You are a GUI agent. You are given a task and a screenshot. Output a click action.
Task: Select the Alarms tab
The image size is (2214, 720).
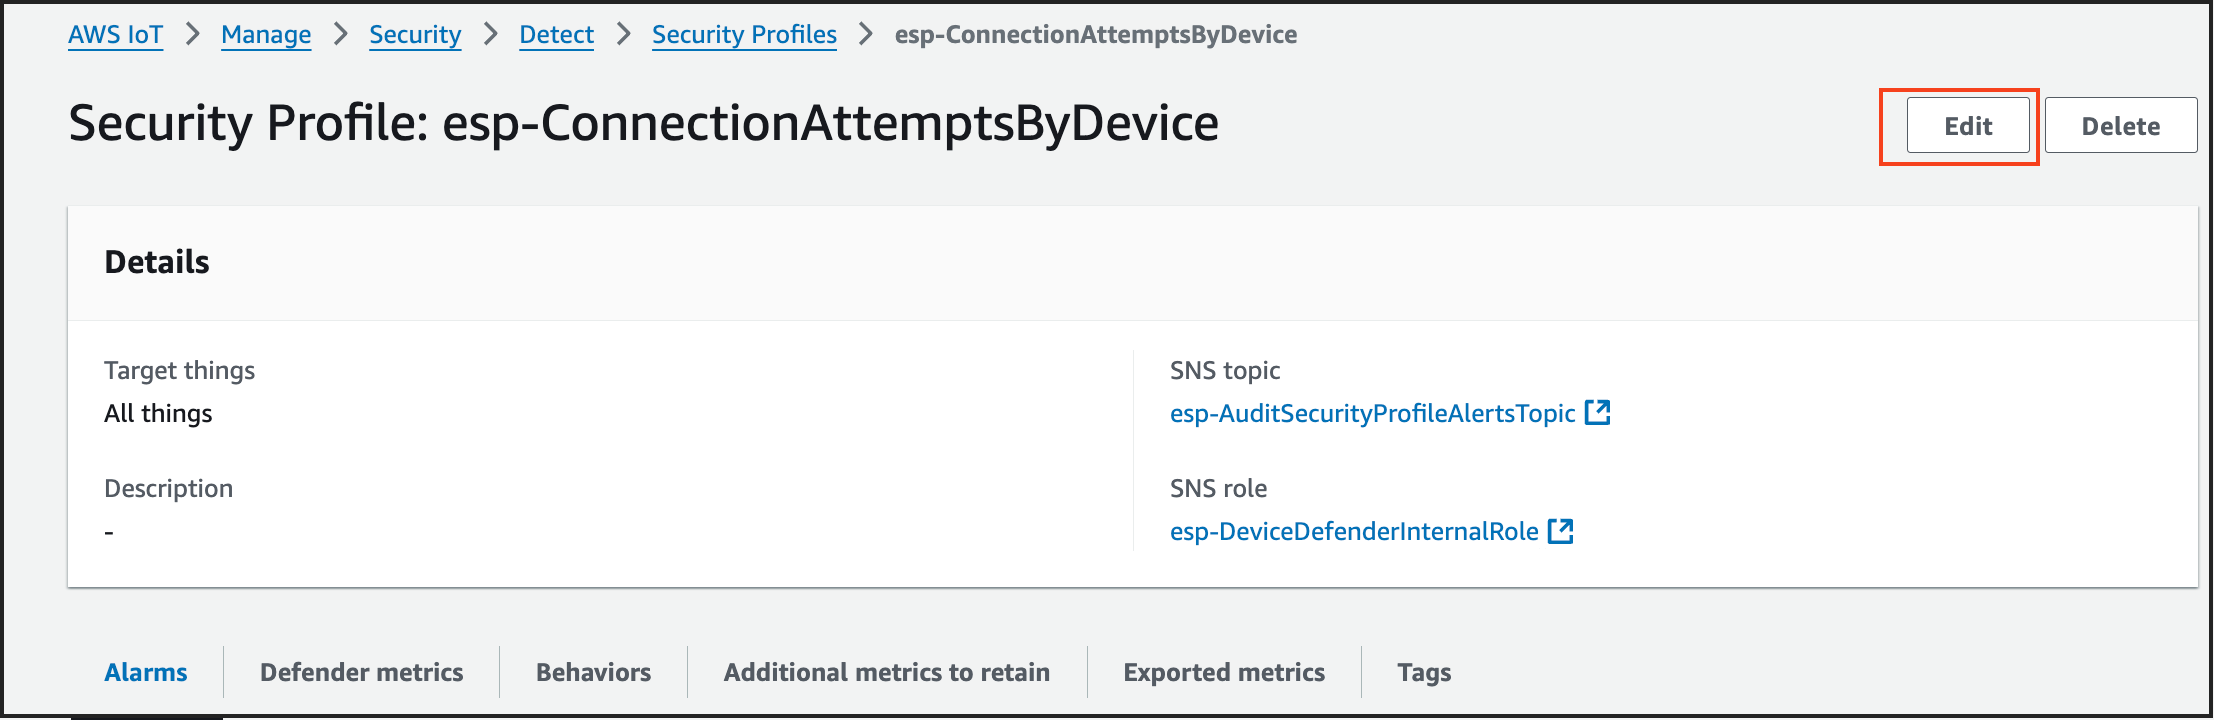[x=146, y=672]
